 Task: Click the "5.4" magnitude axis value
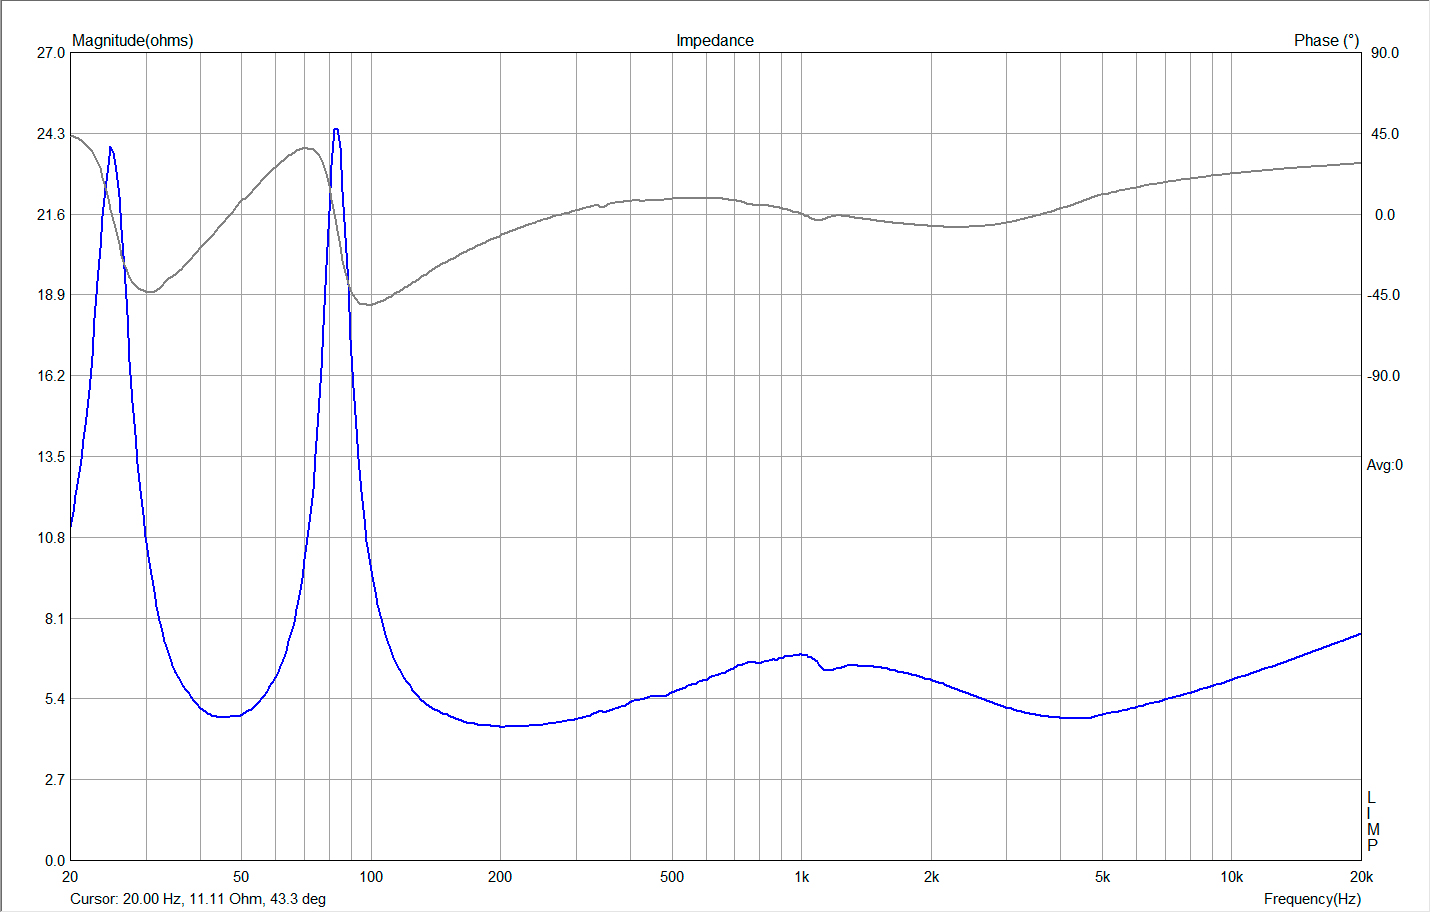[55, 699]
